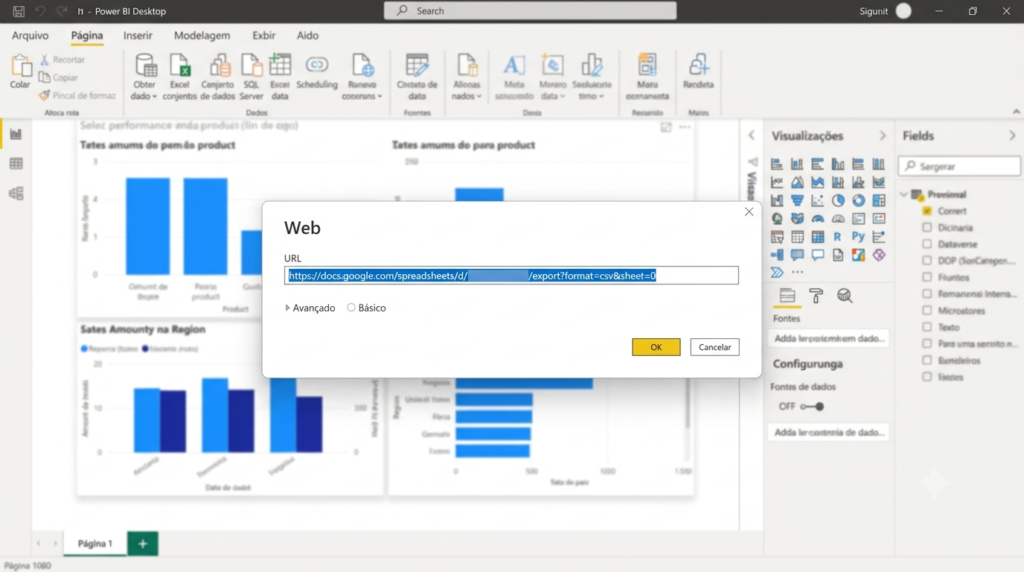This screenshot has height=572, width=1024.
Task: Select the R script visual icon
Action: click(x=837, y=236)
